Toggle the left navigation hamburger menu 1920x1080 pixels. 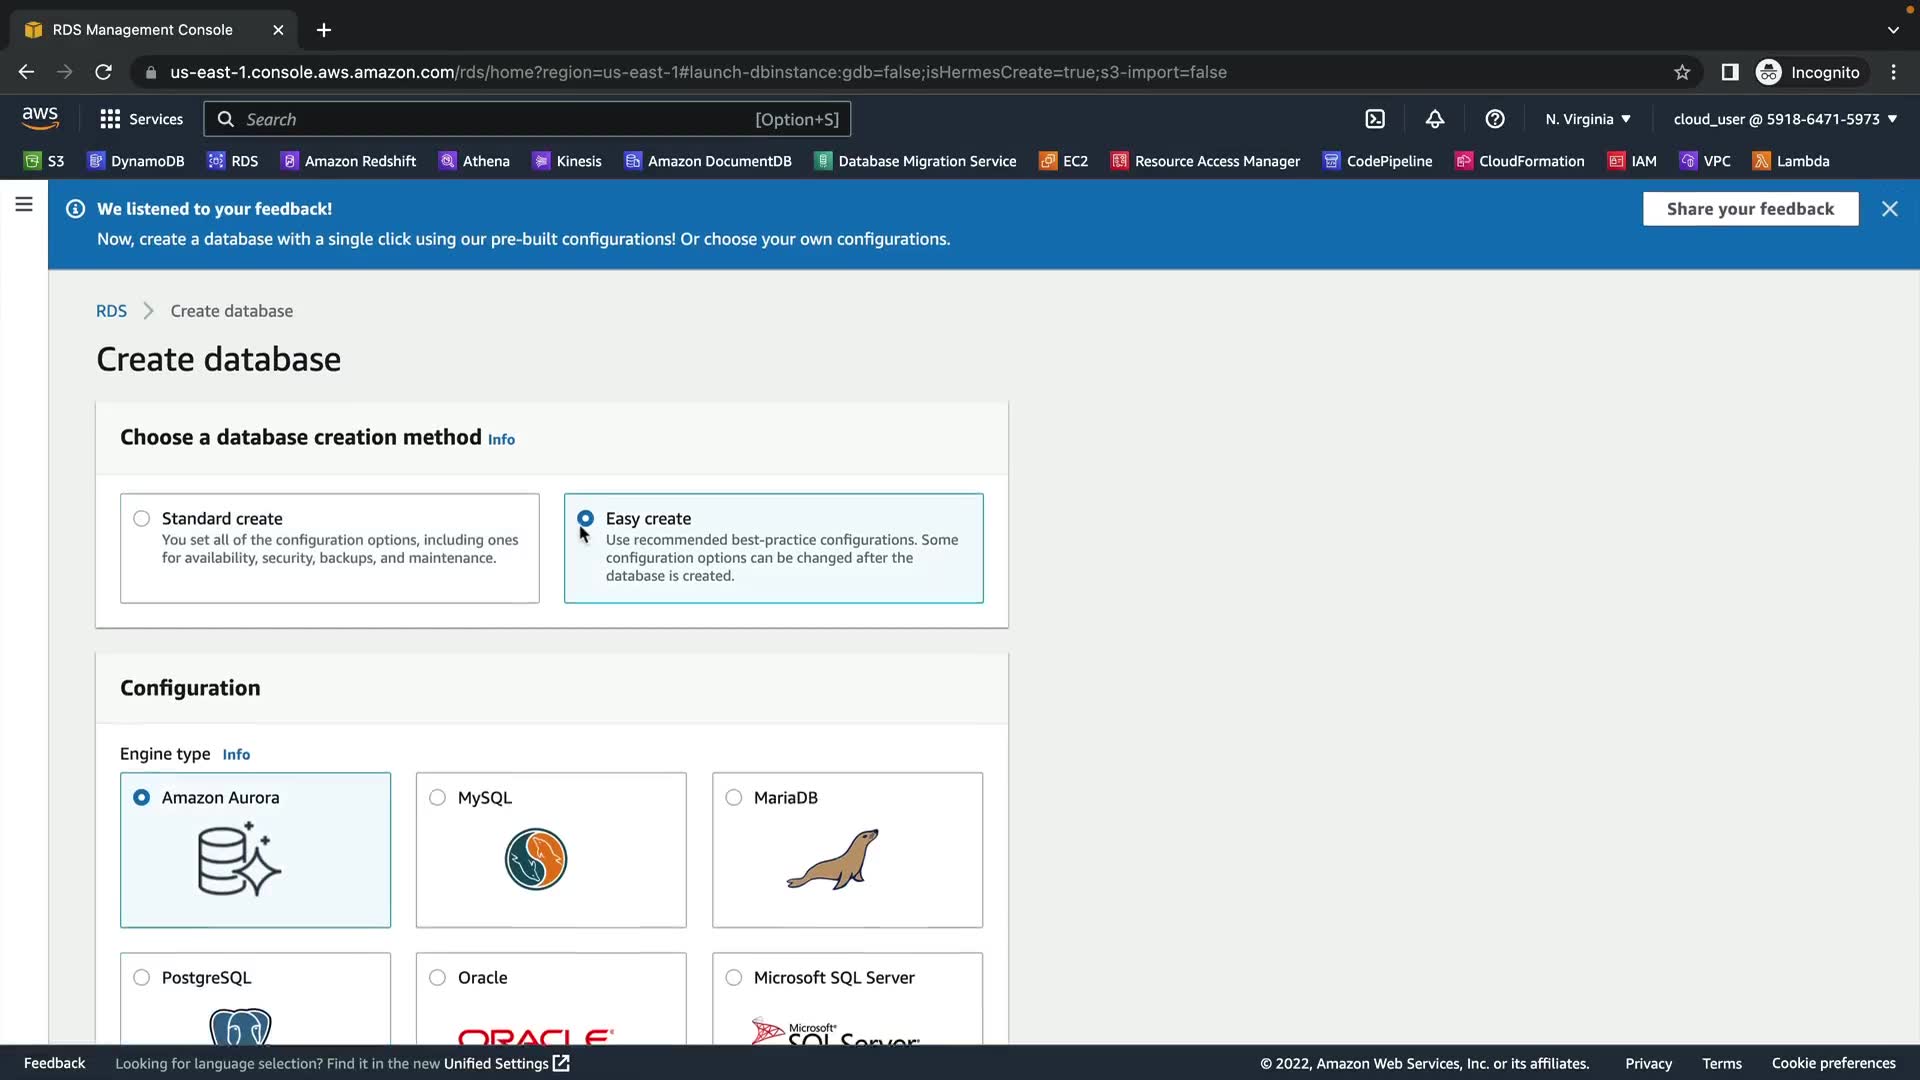click(24, 205)
